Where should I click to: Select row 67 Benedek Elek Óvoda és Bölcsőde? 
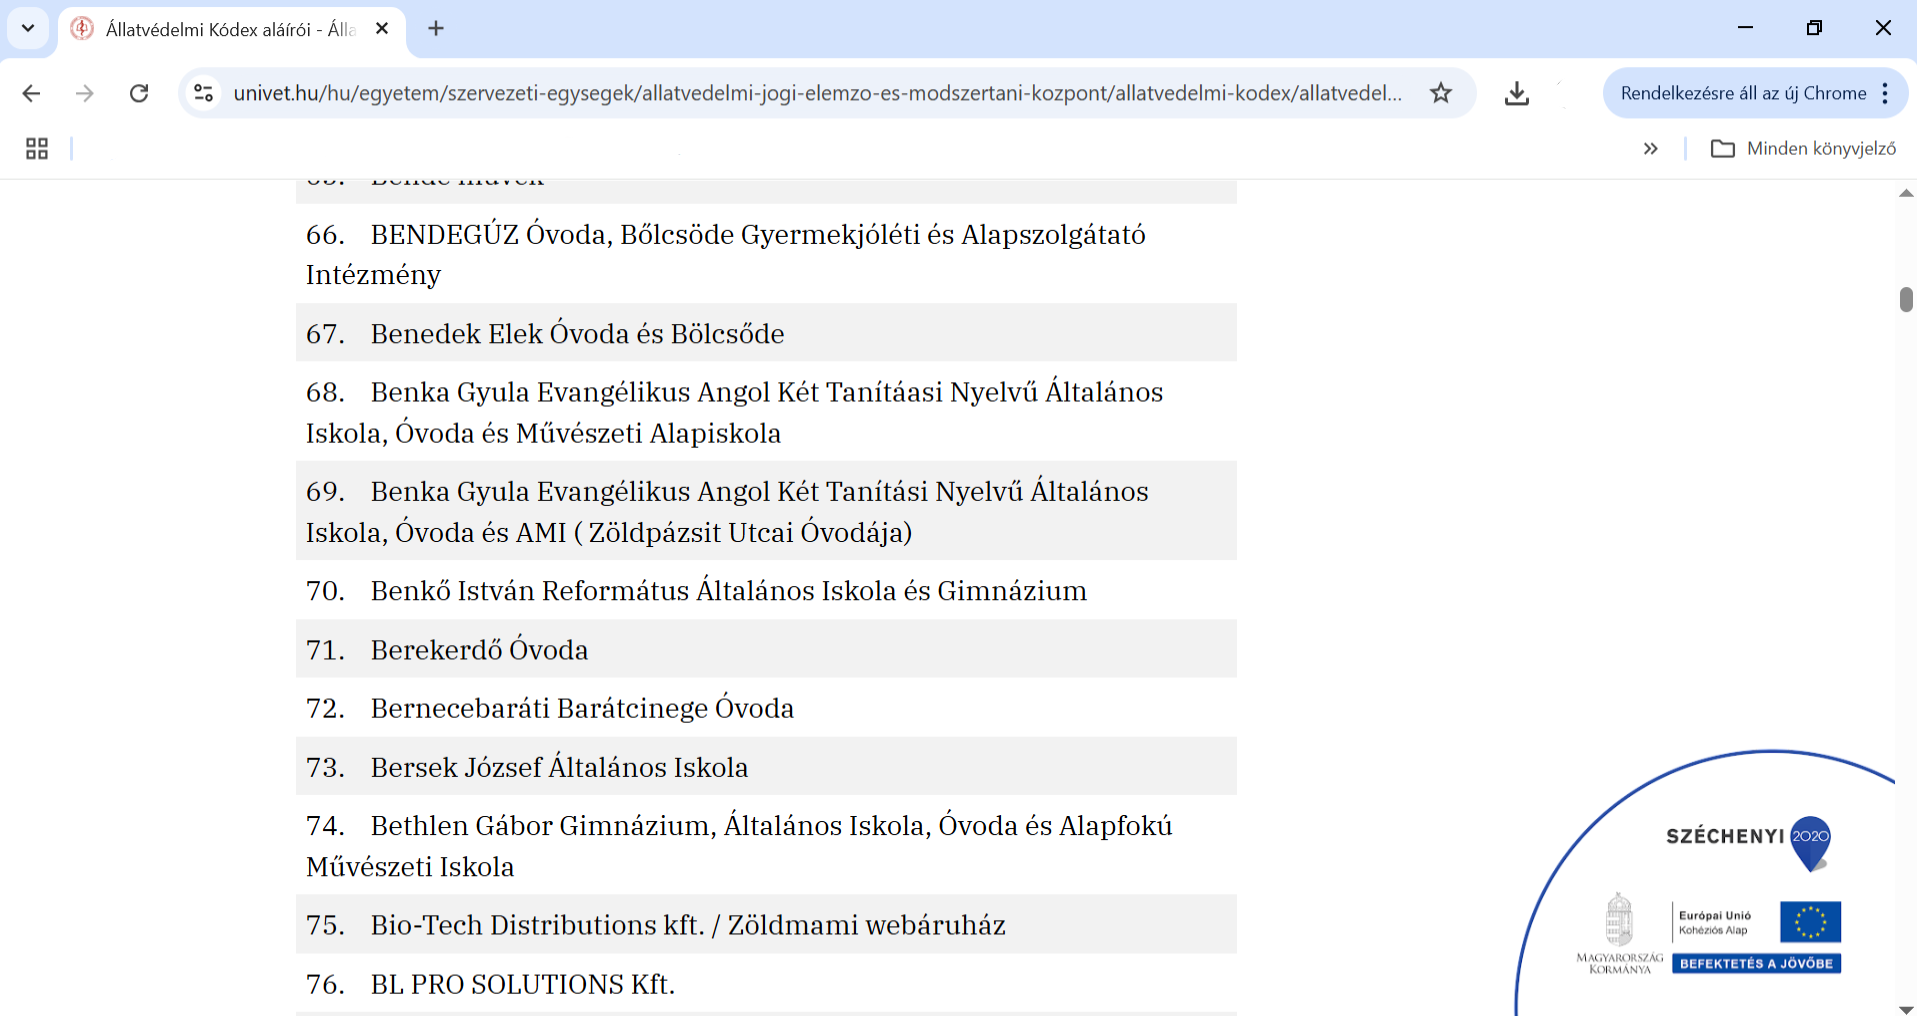[766, 333]
